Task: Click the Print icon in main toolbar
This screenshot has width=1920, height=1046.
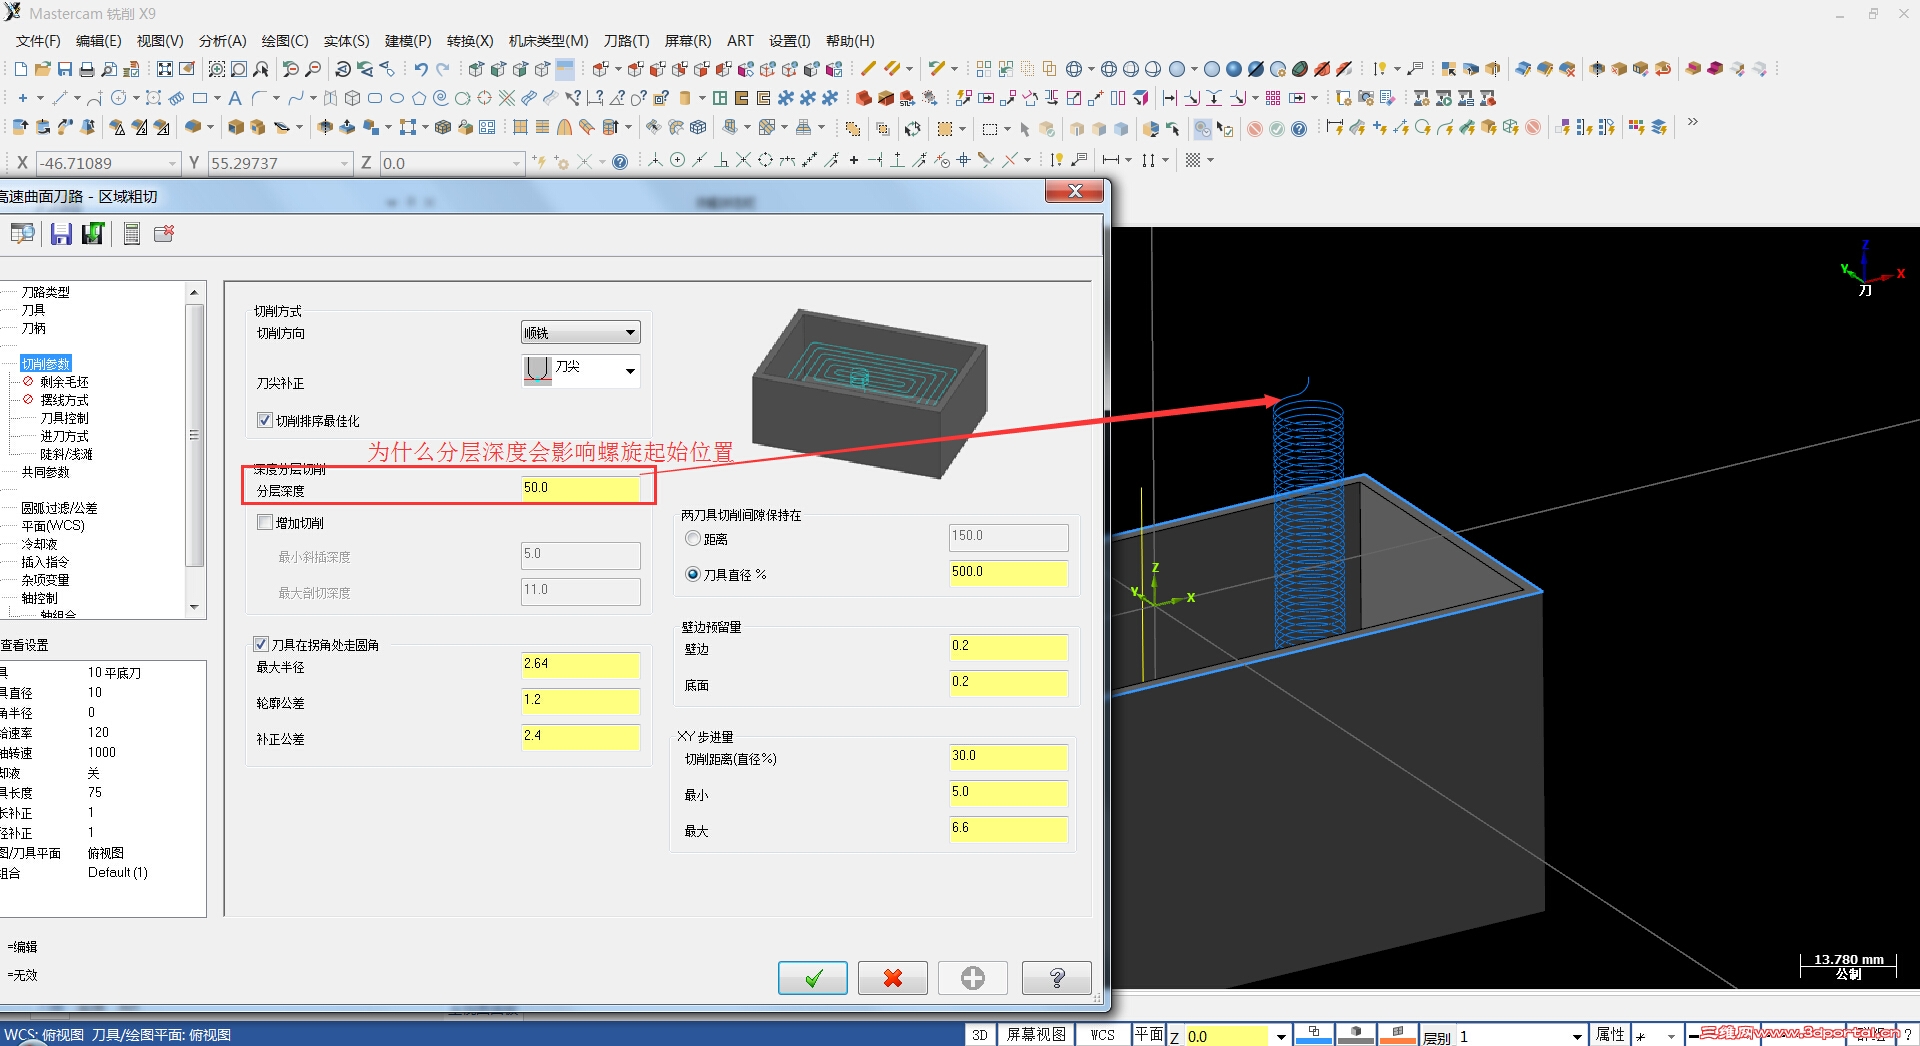Action: (x=86, y=69)
